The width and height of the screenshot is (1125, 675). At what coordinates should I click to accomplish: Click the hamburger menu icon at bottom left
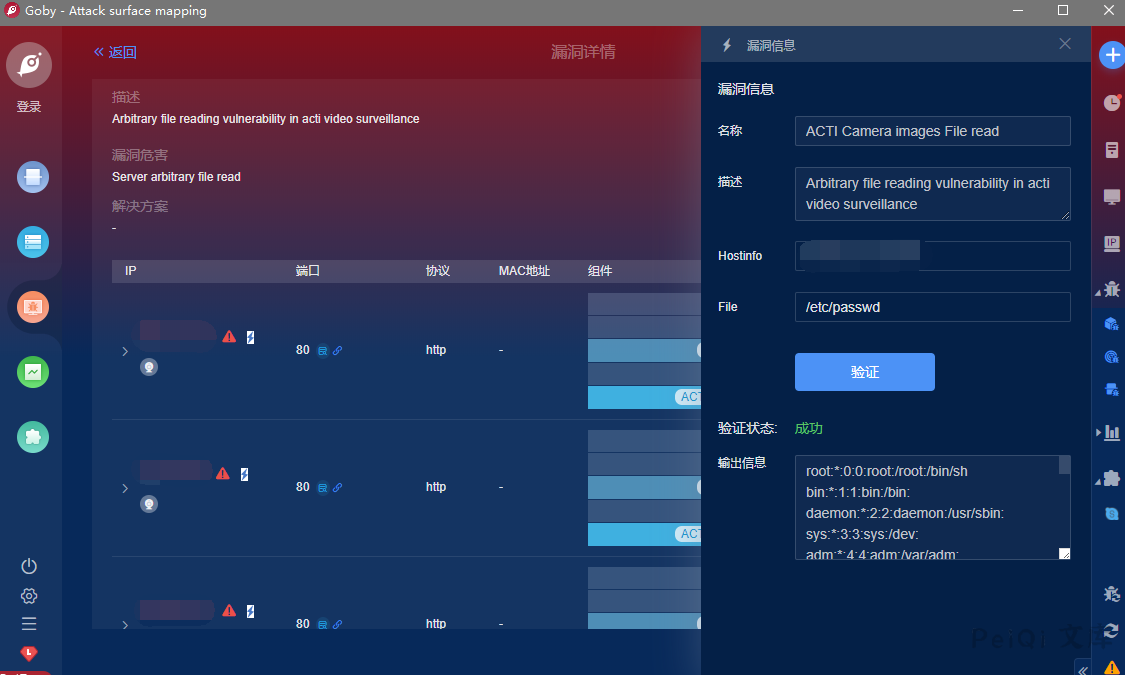click(29, 624)
